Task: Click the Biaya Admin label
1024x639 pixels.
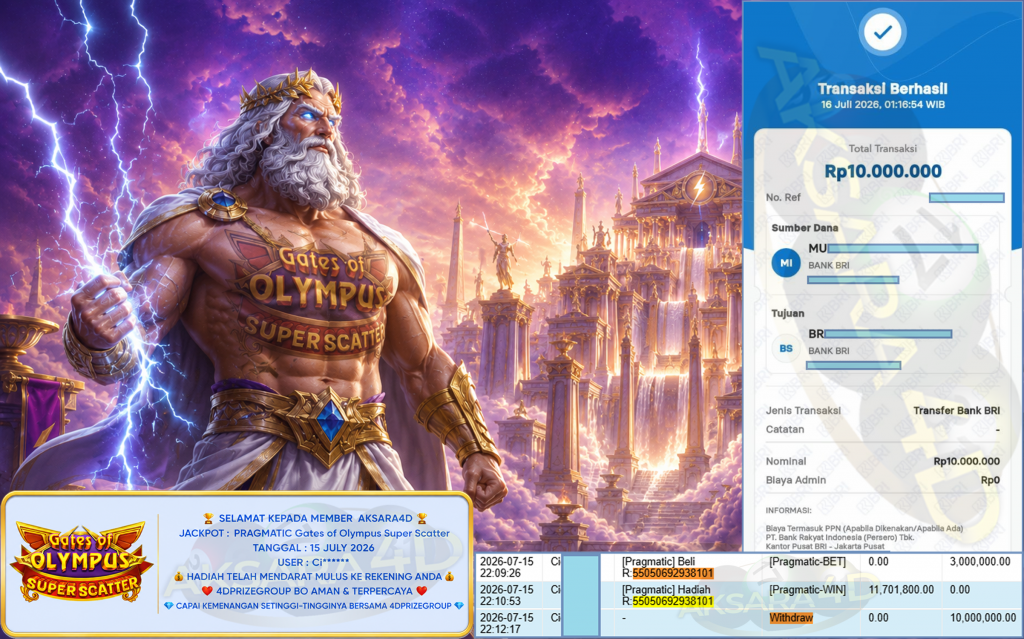Action: pyautogui.click(x=795, y=480)
